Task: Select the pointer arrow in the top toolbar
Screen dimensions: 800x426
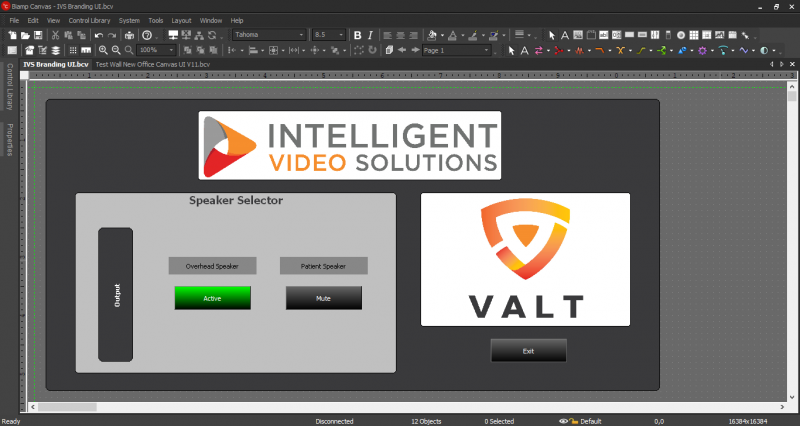Action: tap(552, 35)
